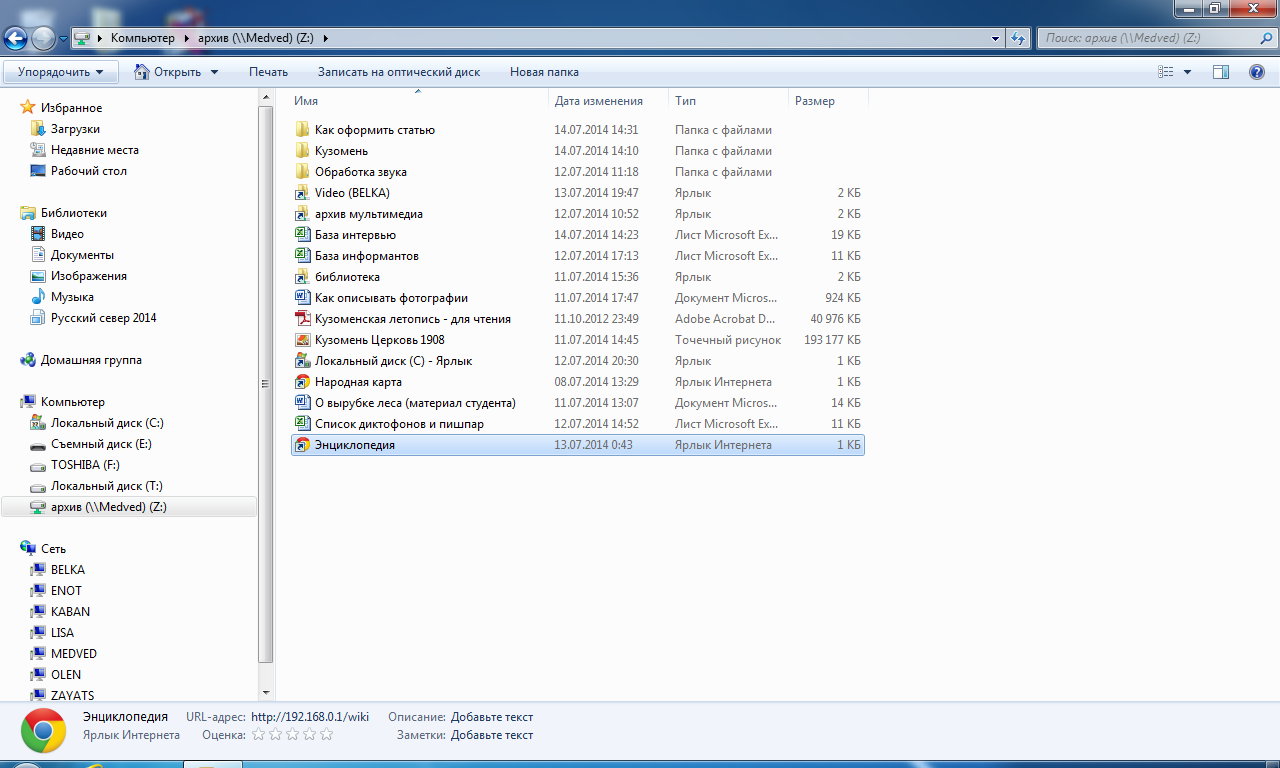
Task: Sort files by Дата изменения column header
Action: [x=598, y=101]
